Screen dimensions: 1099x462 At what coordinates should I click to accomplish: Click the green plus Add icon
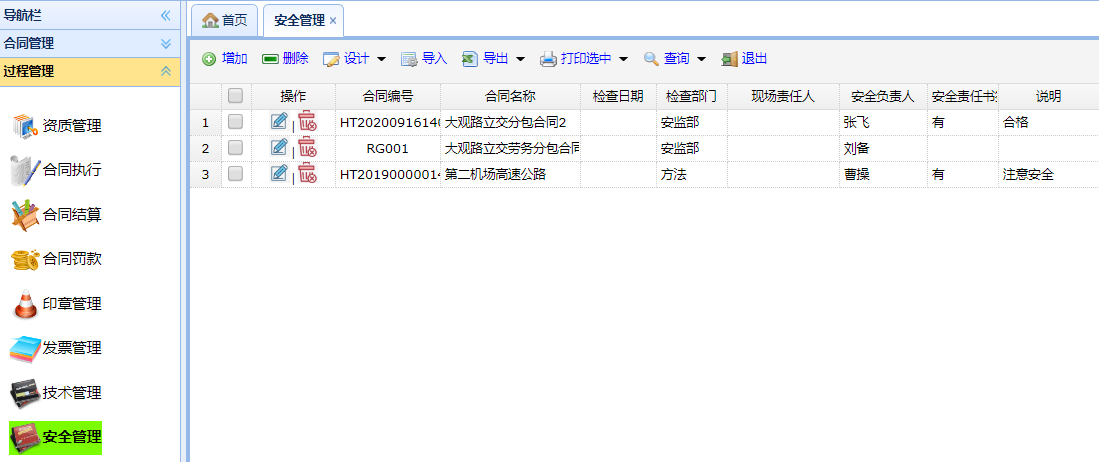(x=209, y=59)
